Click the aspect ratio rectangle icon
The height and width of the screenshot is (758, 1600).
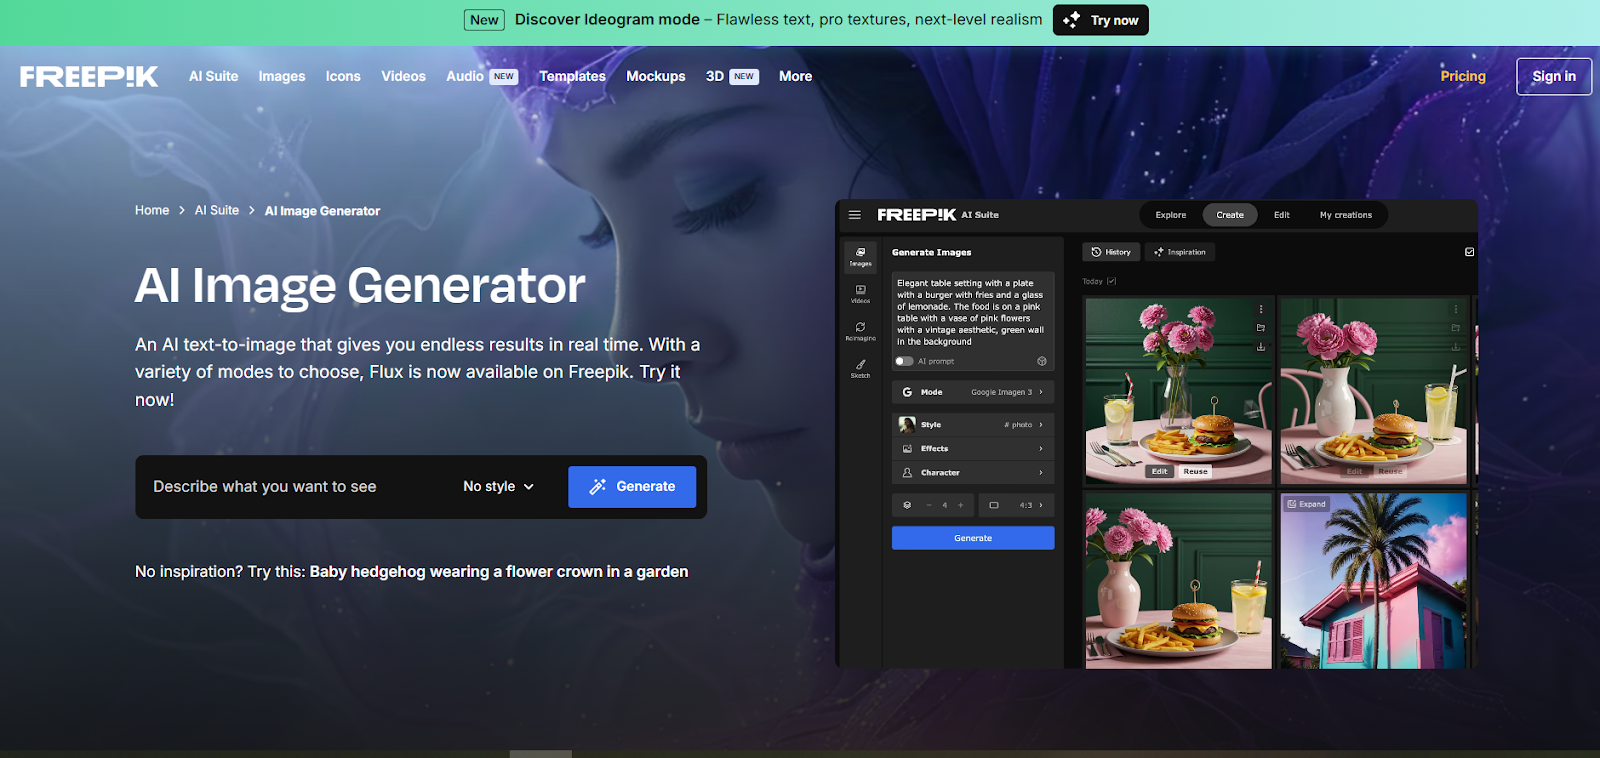pos(994,505)
